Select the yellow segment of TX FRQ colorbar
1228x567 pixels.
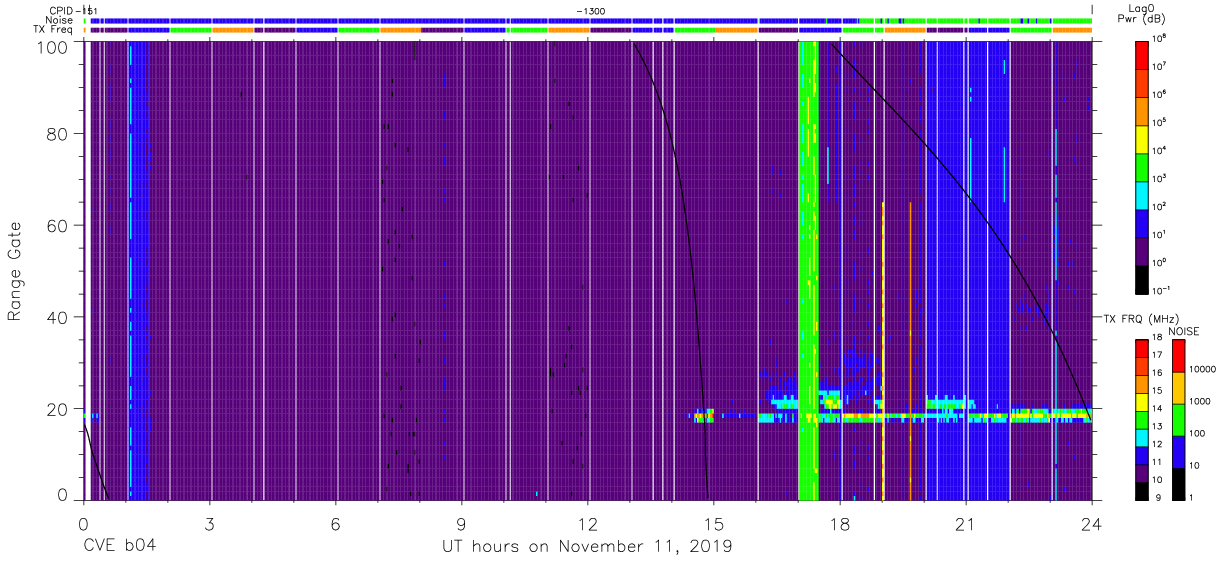point(1143,402)
